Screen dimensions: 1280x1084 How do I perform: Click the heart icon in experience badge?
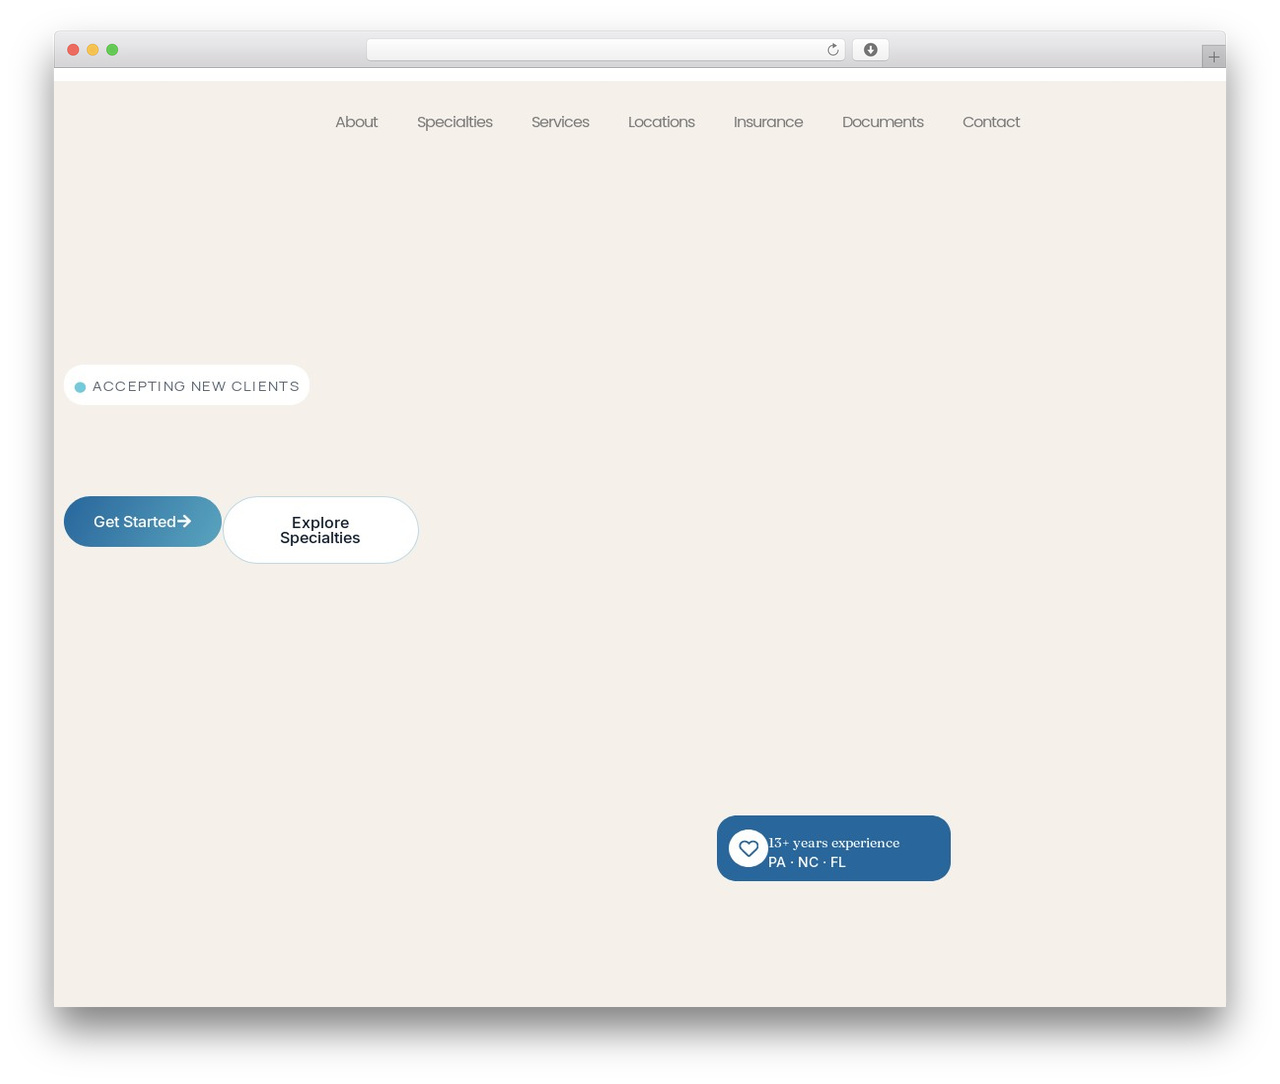tap(748, 849)
